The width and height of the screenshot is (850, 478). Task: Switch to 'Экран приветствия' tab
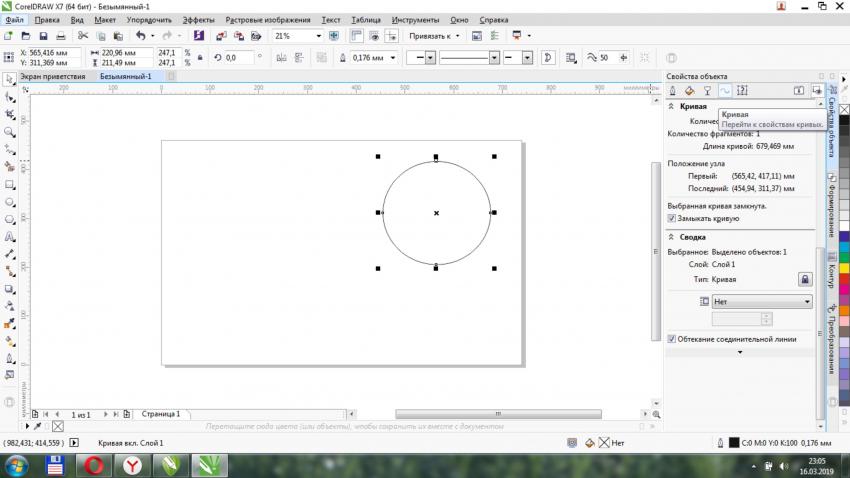click(53, 76)
